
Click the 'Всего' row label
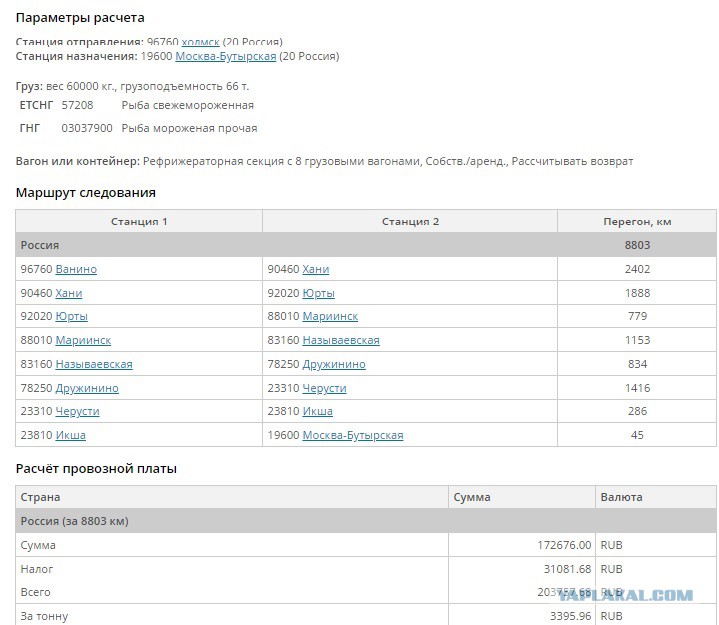click(x=35, y=592)
